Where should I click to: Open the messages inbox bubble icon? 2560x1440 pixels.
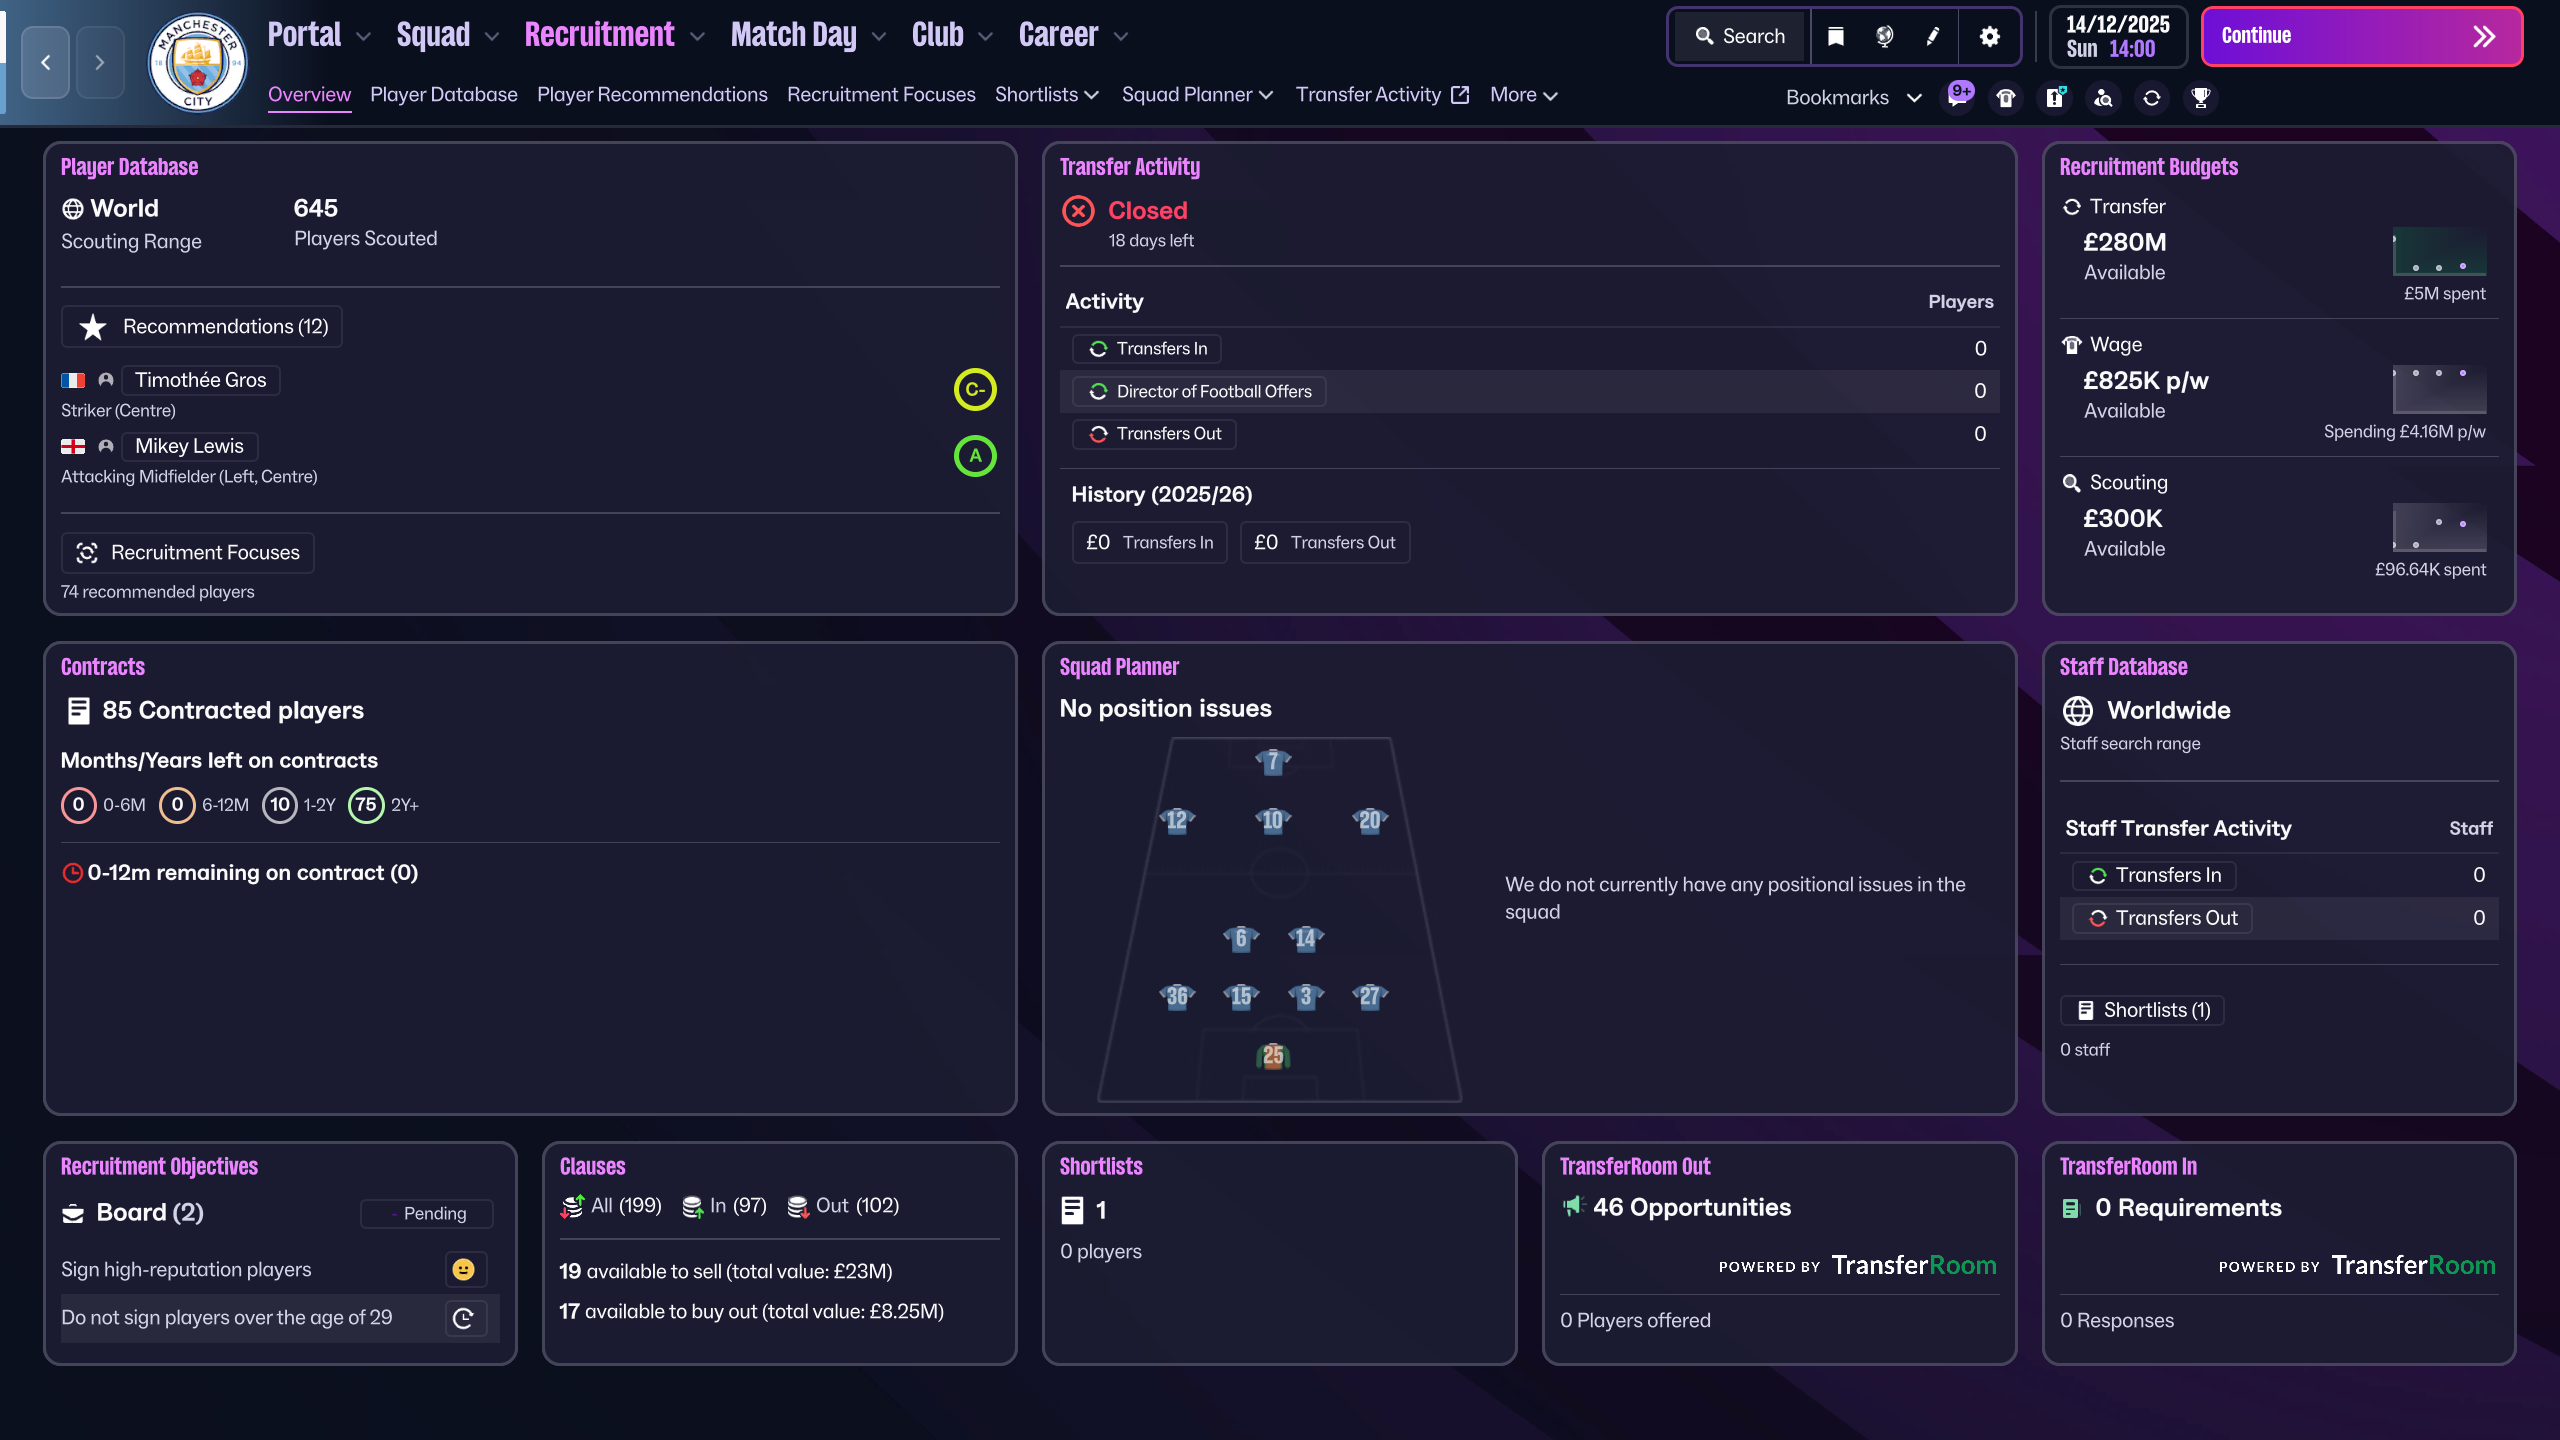[1957, 98]
